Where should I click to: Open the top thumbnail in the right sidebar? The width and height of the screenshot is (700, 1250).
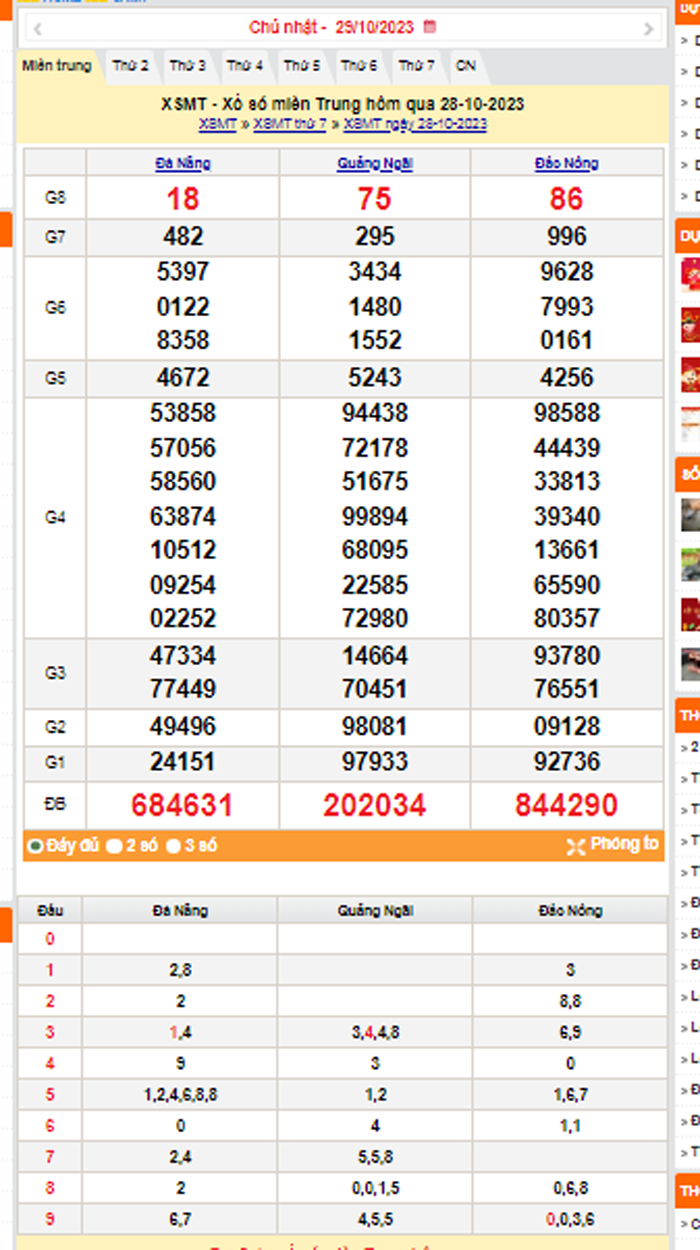(690, 274)
